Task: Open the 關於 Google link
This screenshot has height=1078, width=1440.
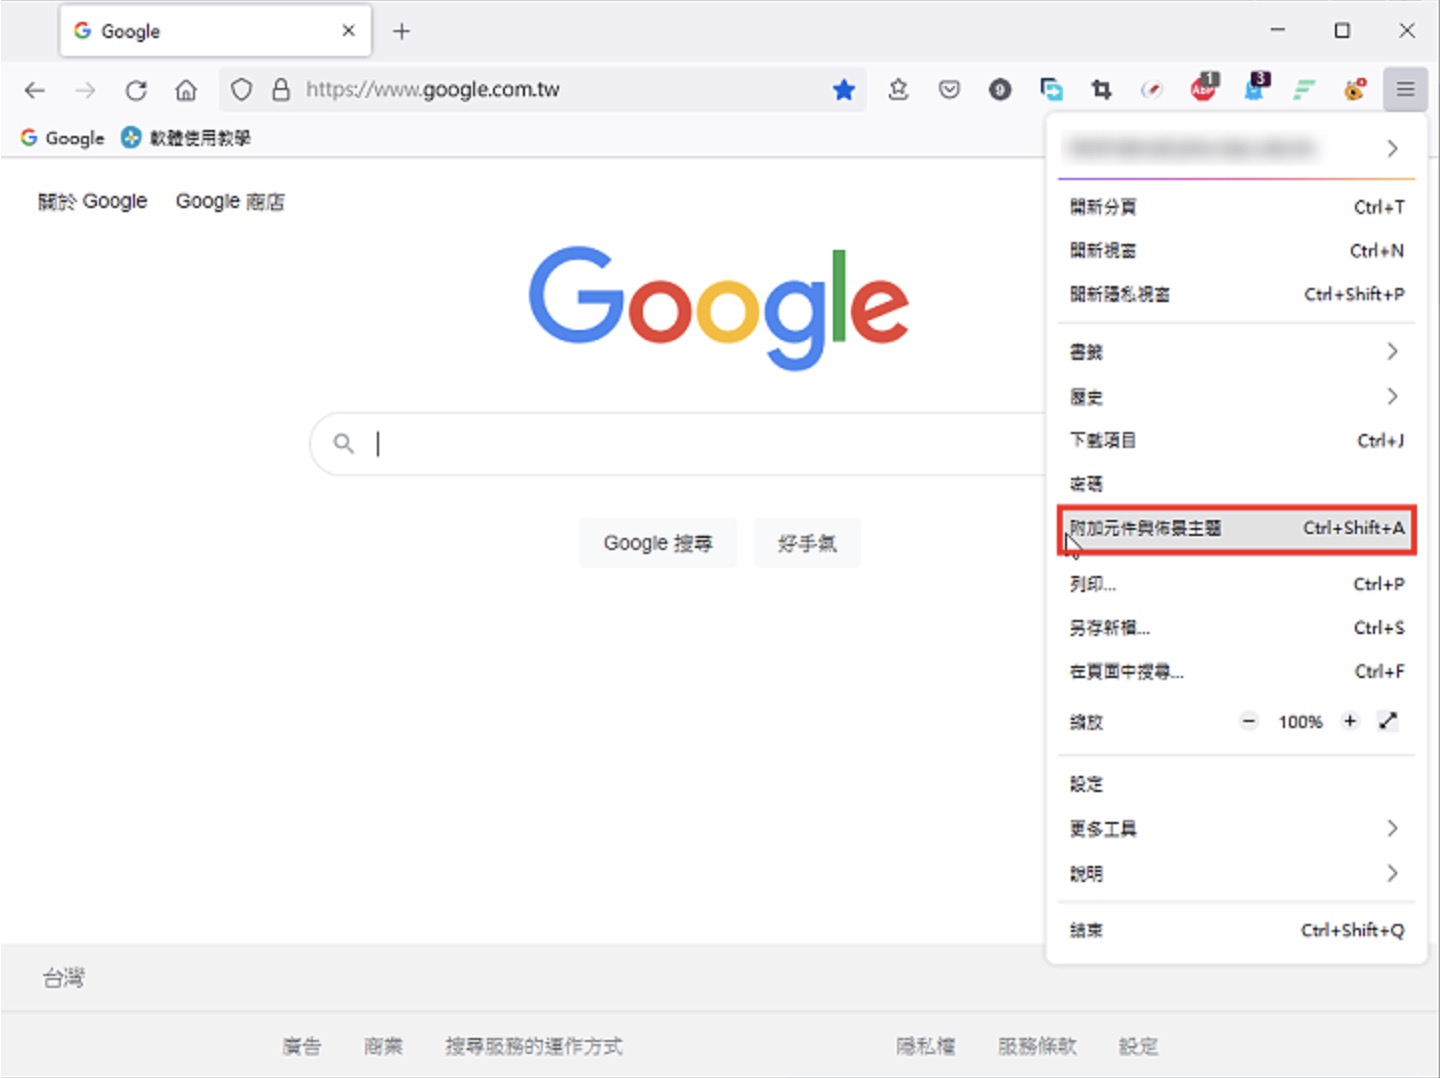Action: (x=93, y=201)
